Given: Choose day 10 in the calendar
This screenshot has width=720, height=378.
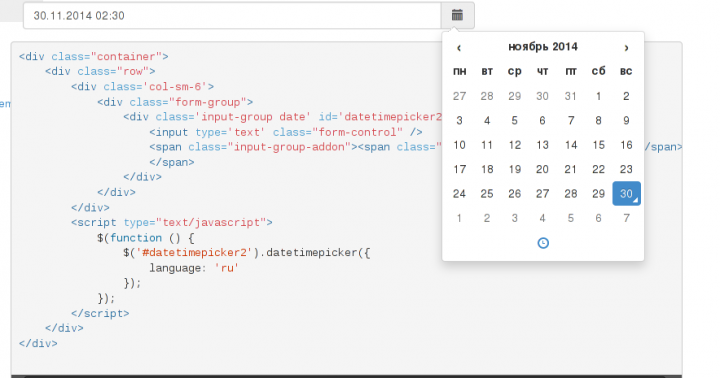Looking at the screenshot, I should [459, 145].
